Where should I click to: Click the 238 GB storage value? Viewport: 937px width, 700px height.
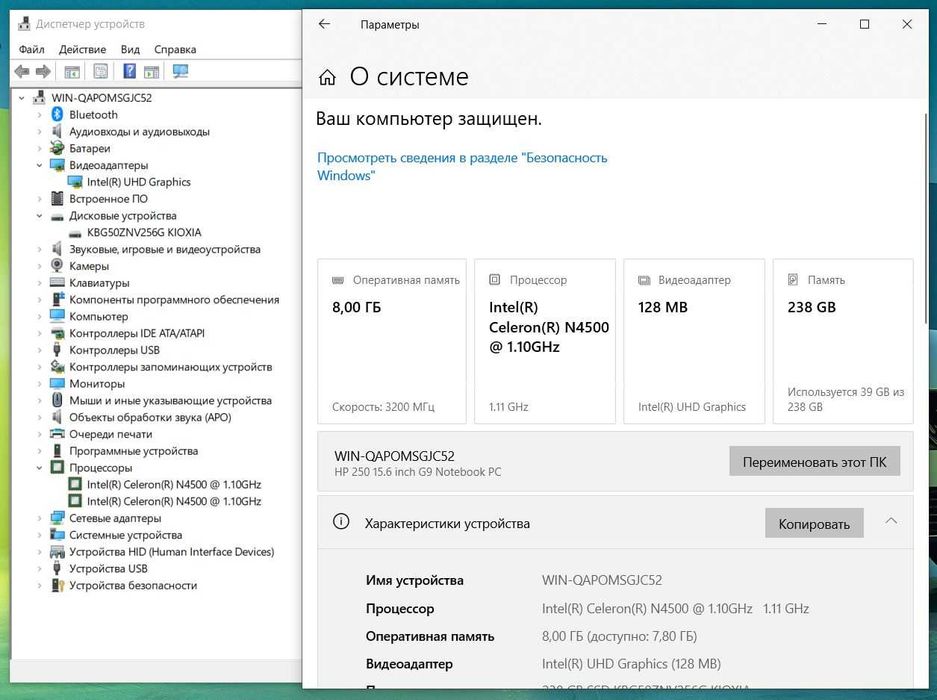point(812,307)
